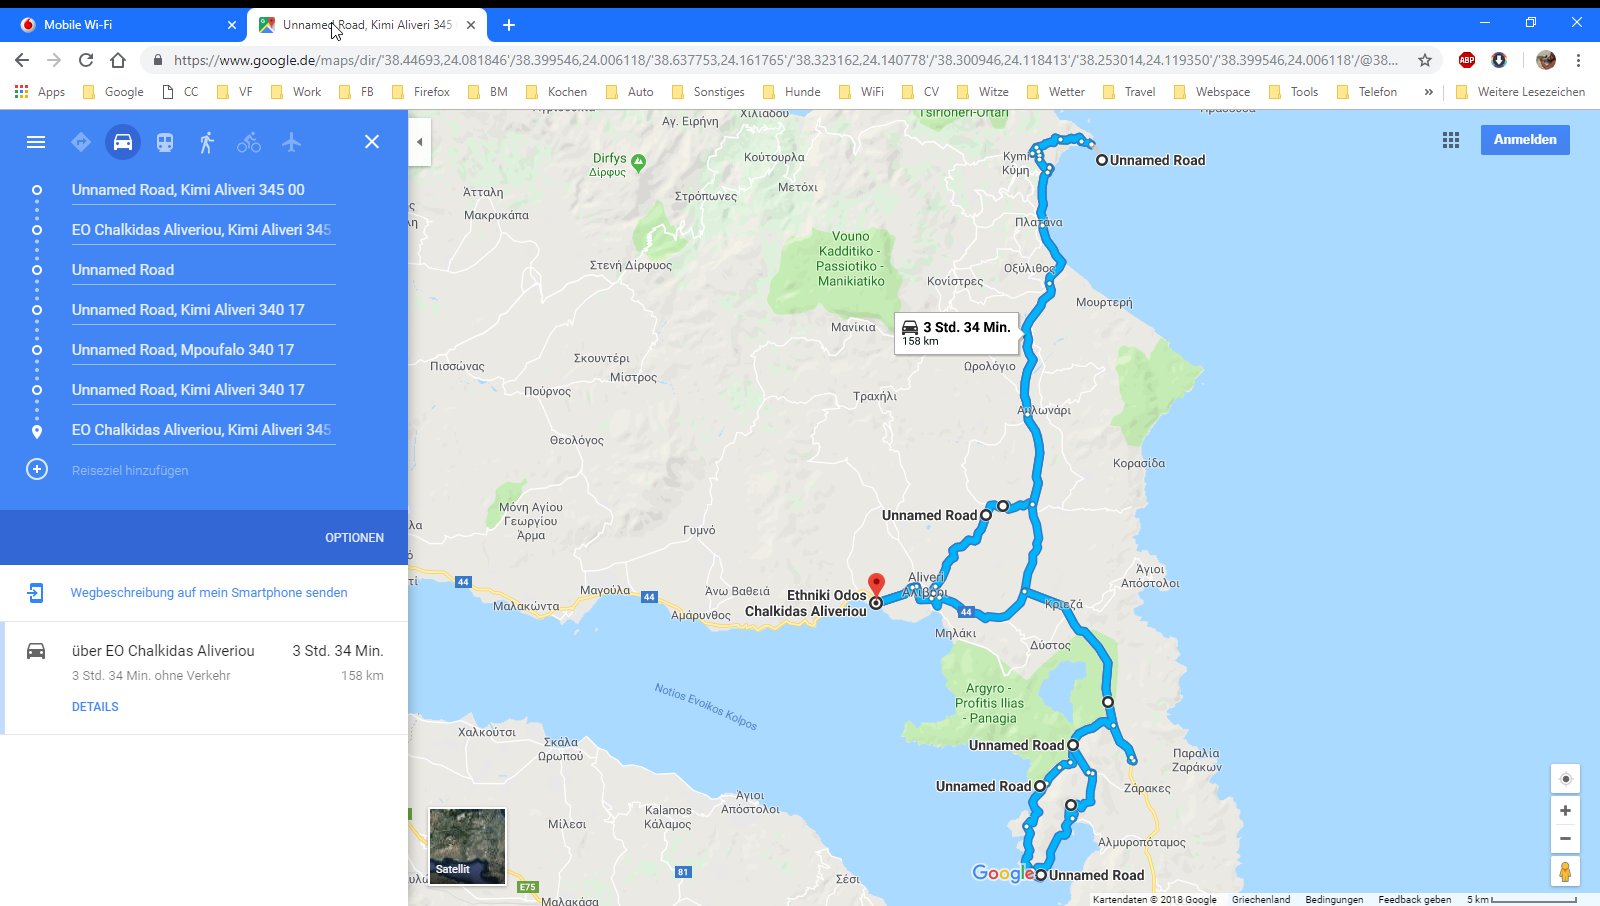The height and width of the screenshot is (906, 1600).
Task: Open the Google apps grid
Action: click(1451, 140)
